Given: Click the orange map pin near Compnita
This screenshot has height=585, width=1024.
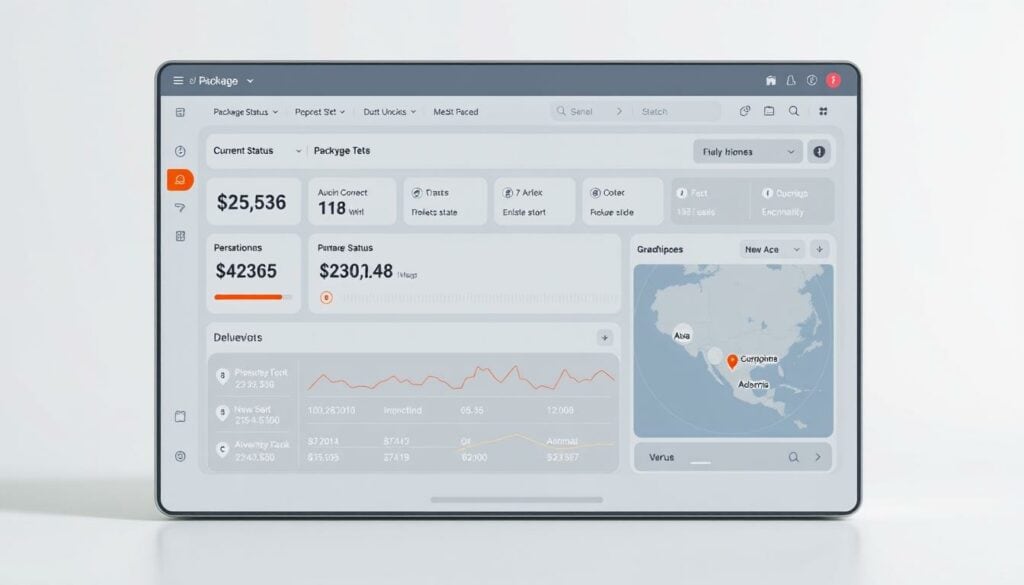Looking at the screenshot, I should pos(732,361).
